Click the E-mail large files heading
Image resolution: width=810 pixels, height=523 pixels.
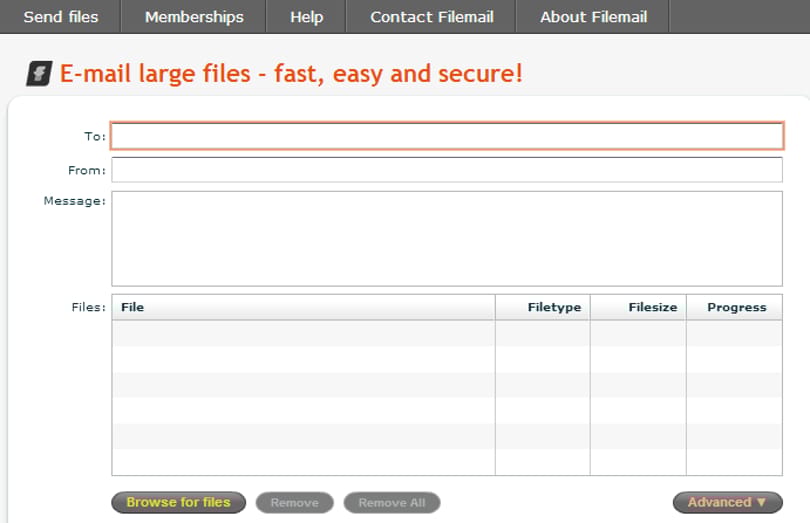coord(291,73)
